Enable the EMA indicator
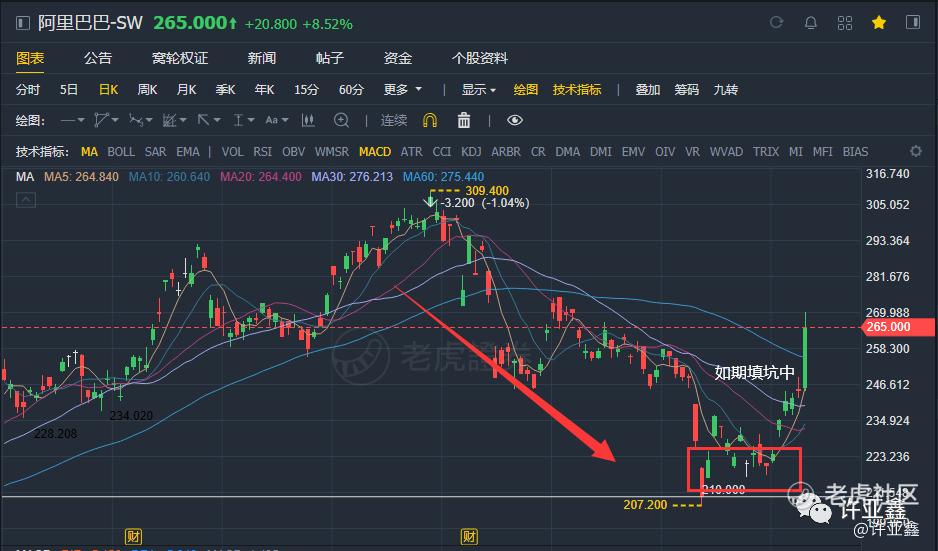The height and width of the screenshot is (551, 938). point(188,152)
